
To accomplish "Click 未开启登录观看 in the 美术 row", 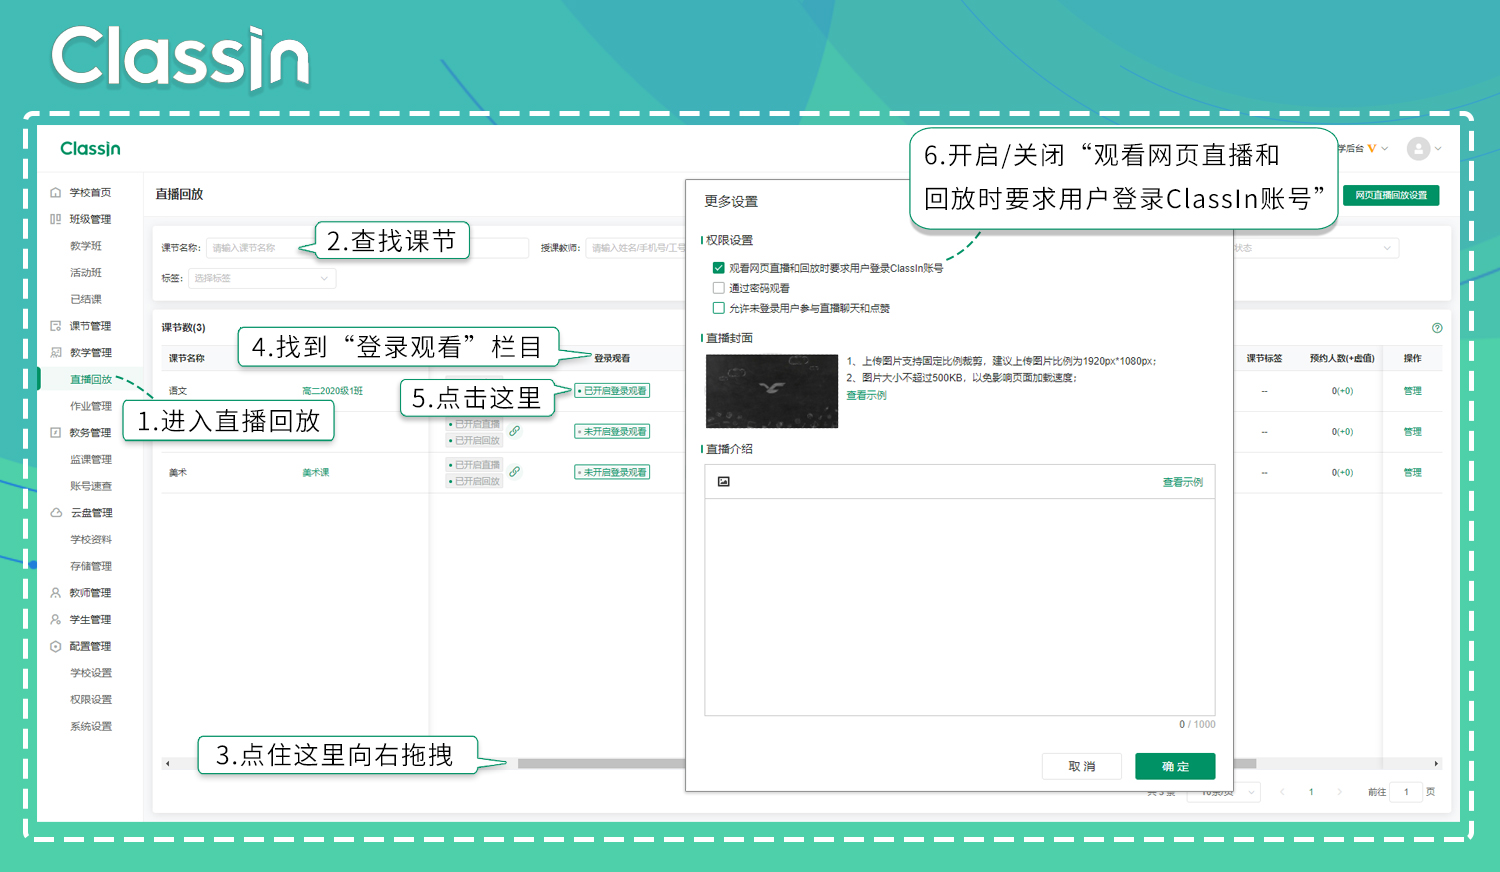I will tap(612, 472).
